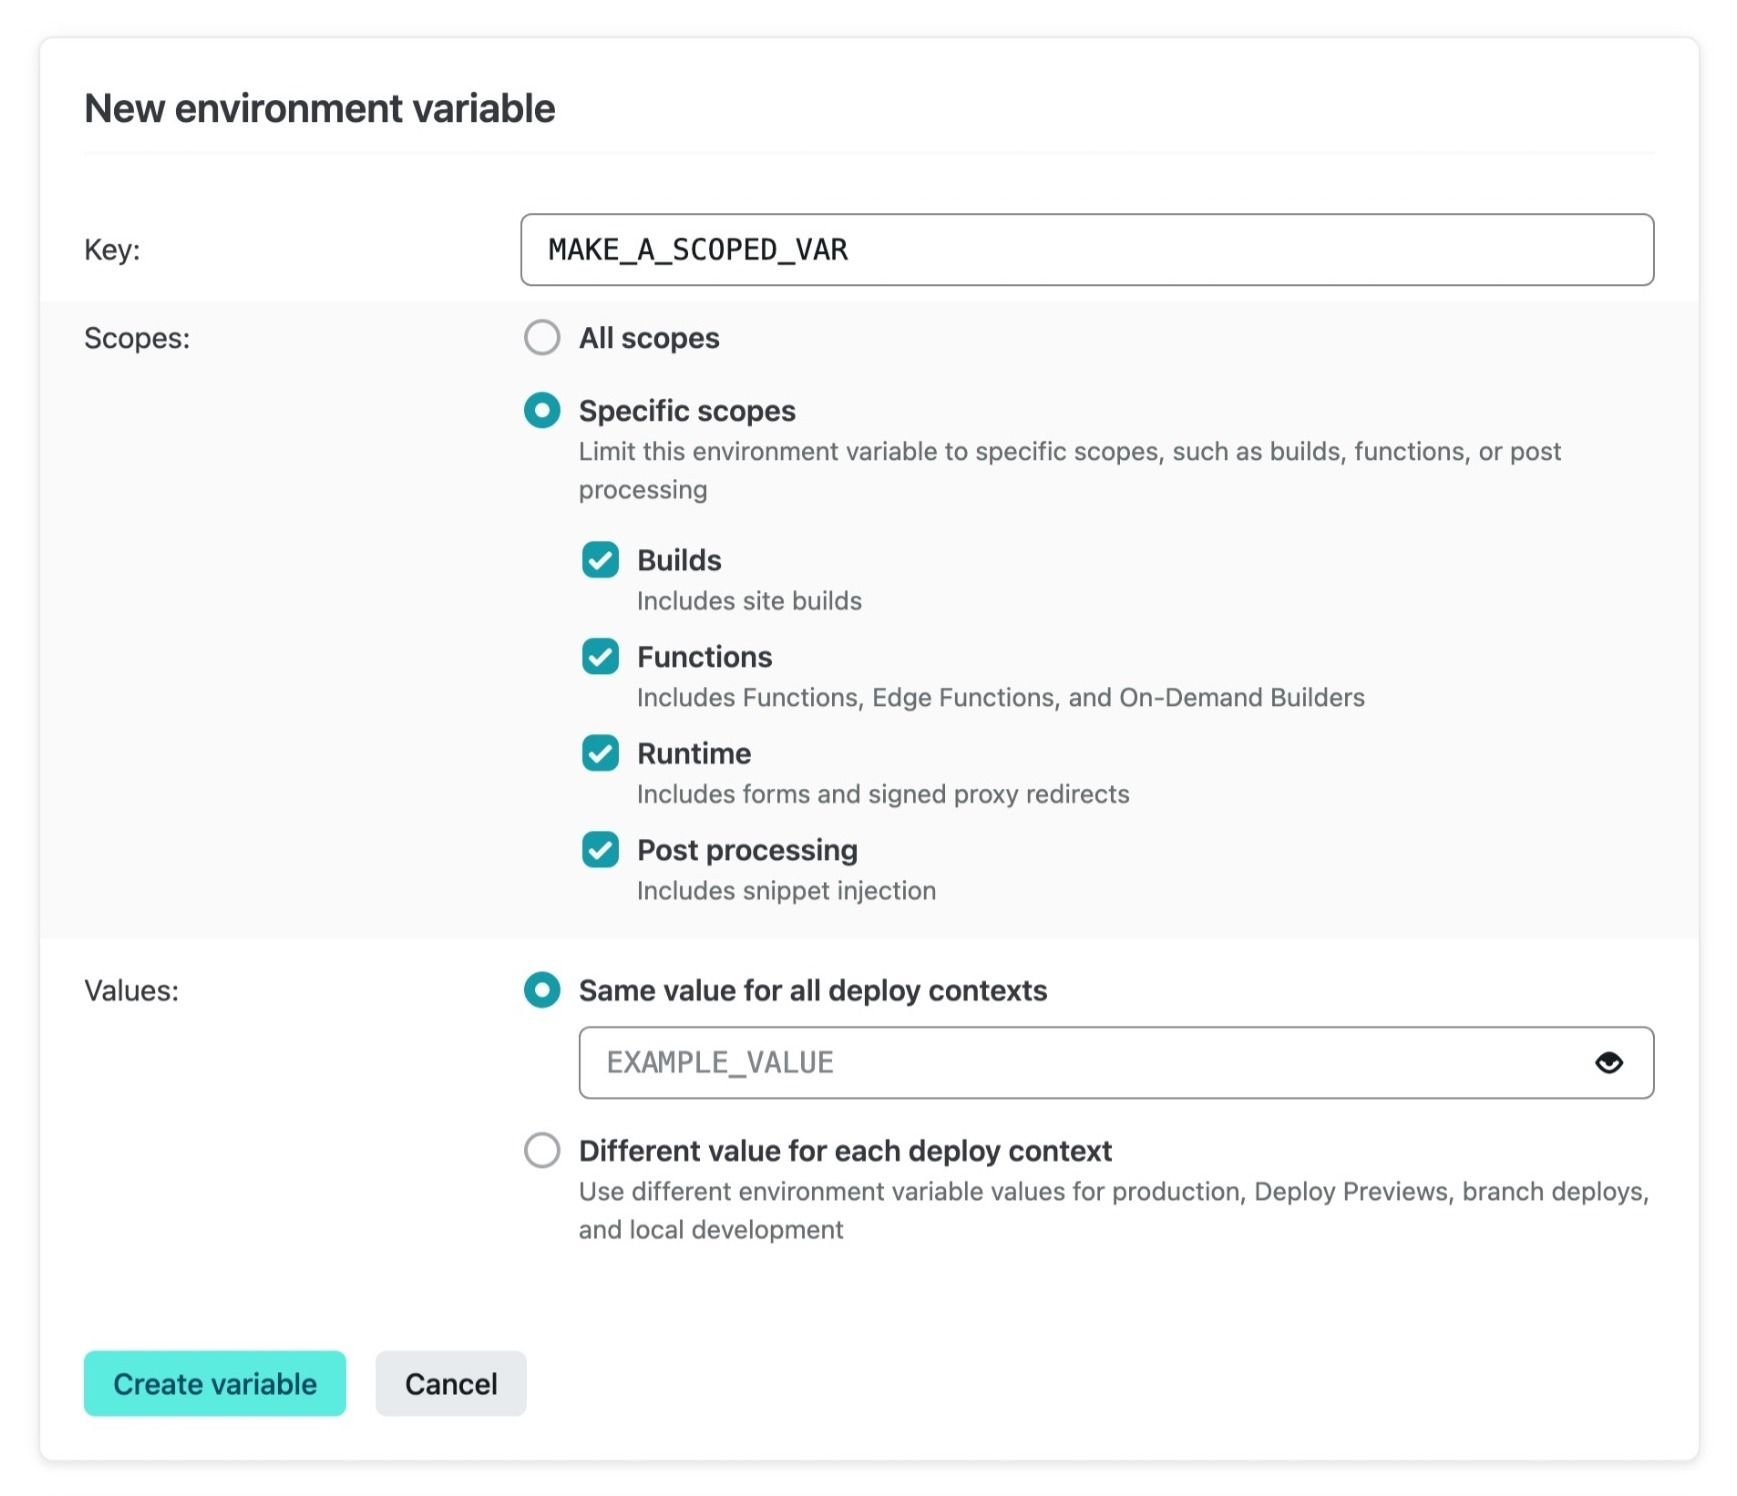The height and width of the screenshot is (1496, 1737).
Task: Click 'Includes forms and signed proxy redirects' text
Action: [883, 794]
